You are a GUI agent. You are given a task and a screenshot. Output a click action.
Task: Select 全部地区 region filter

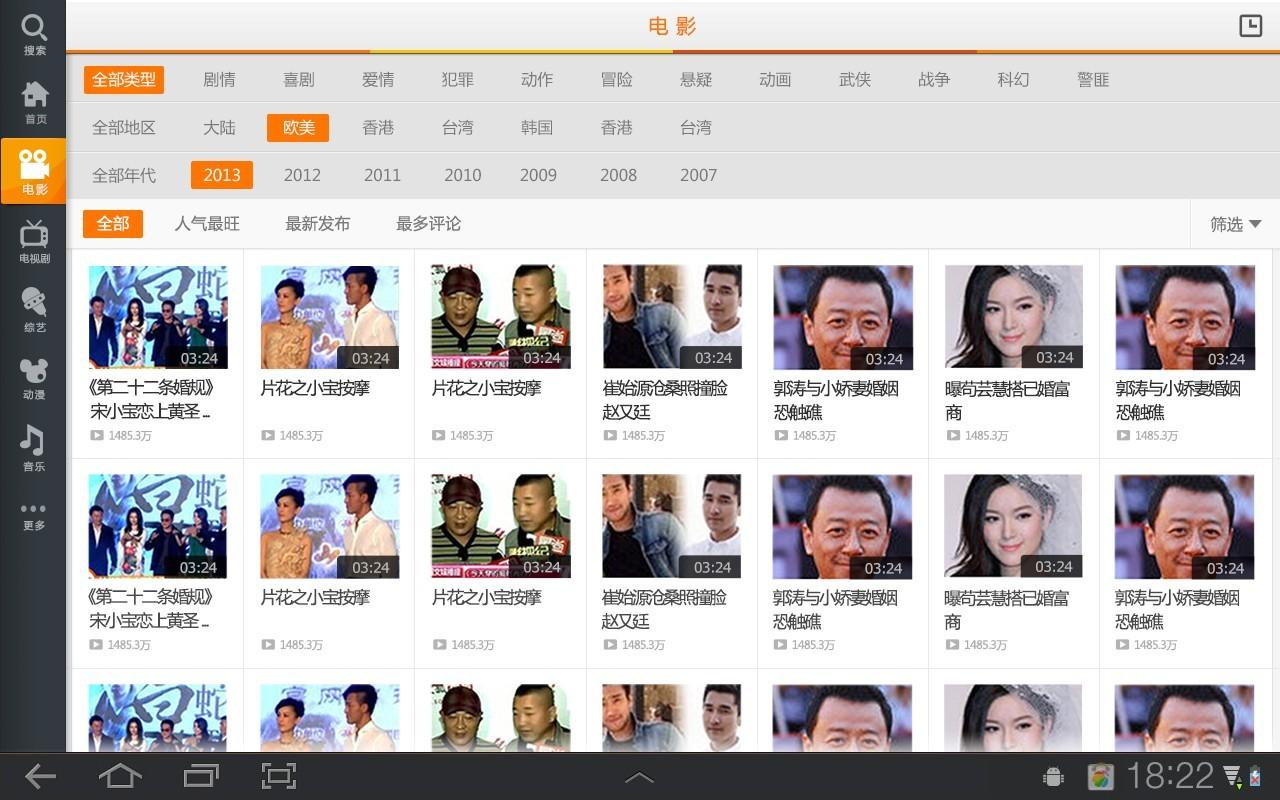click(124, 127)
